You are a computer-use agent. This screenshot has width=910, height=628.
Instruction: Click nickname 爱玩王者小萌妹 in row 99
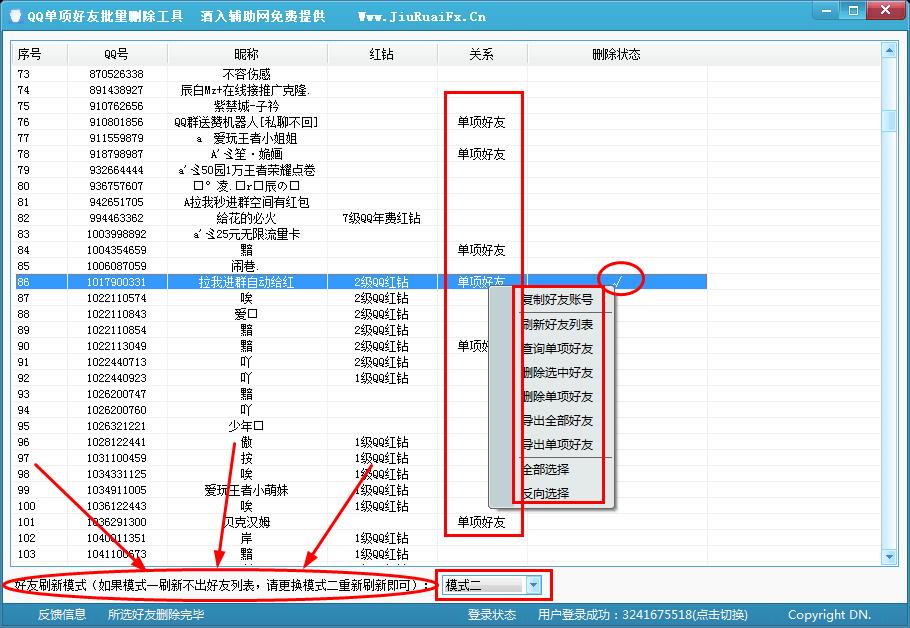coord(247,490)
